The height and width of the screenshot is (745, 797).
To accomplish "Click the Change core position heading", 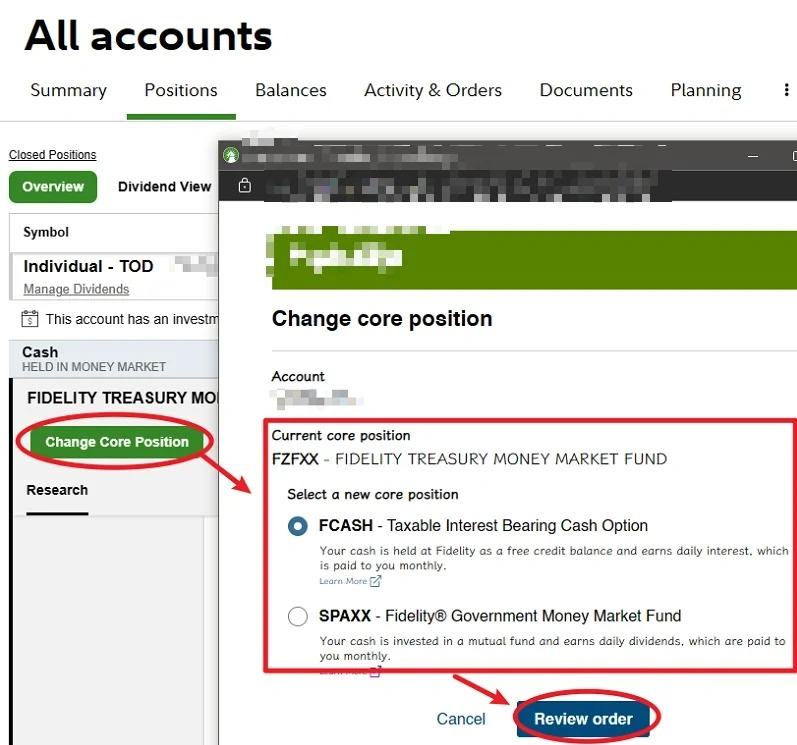I will [x=382, y=319].
